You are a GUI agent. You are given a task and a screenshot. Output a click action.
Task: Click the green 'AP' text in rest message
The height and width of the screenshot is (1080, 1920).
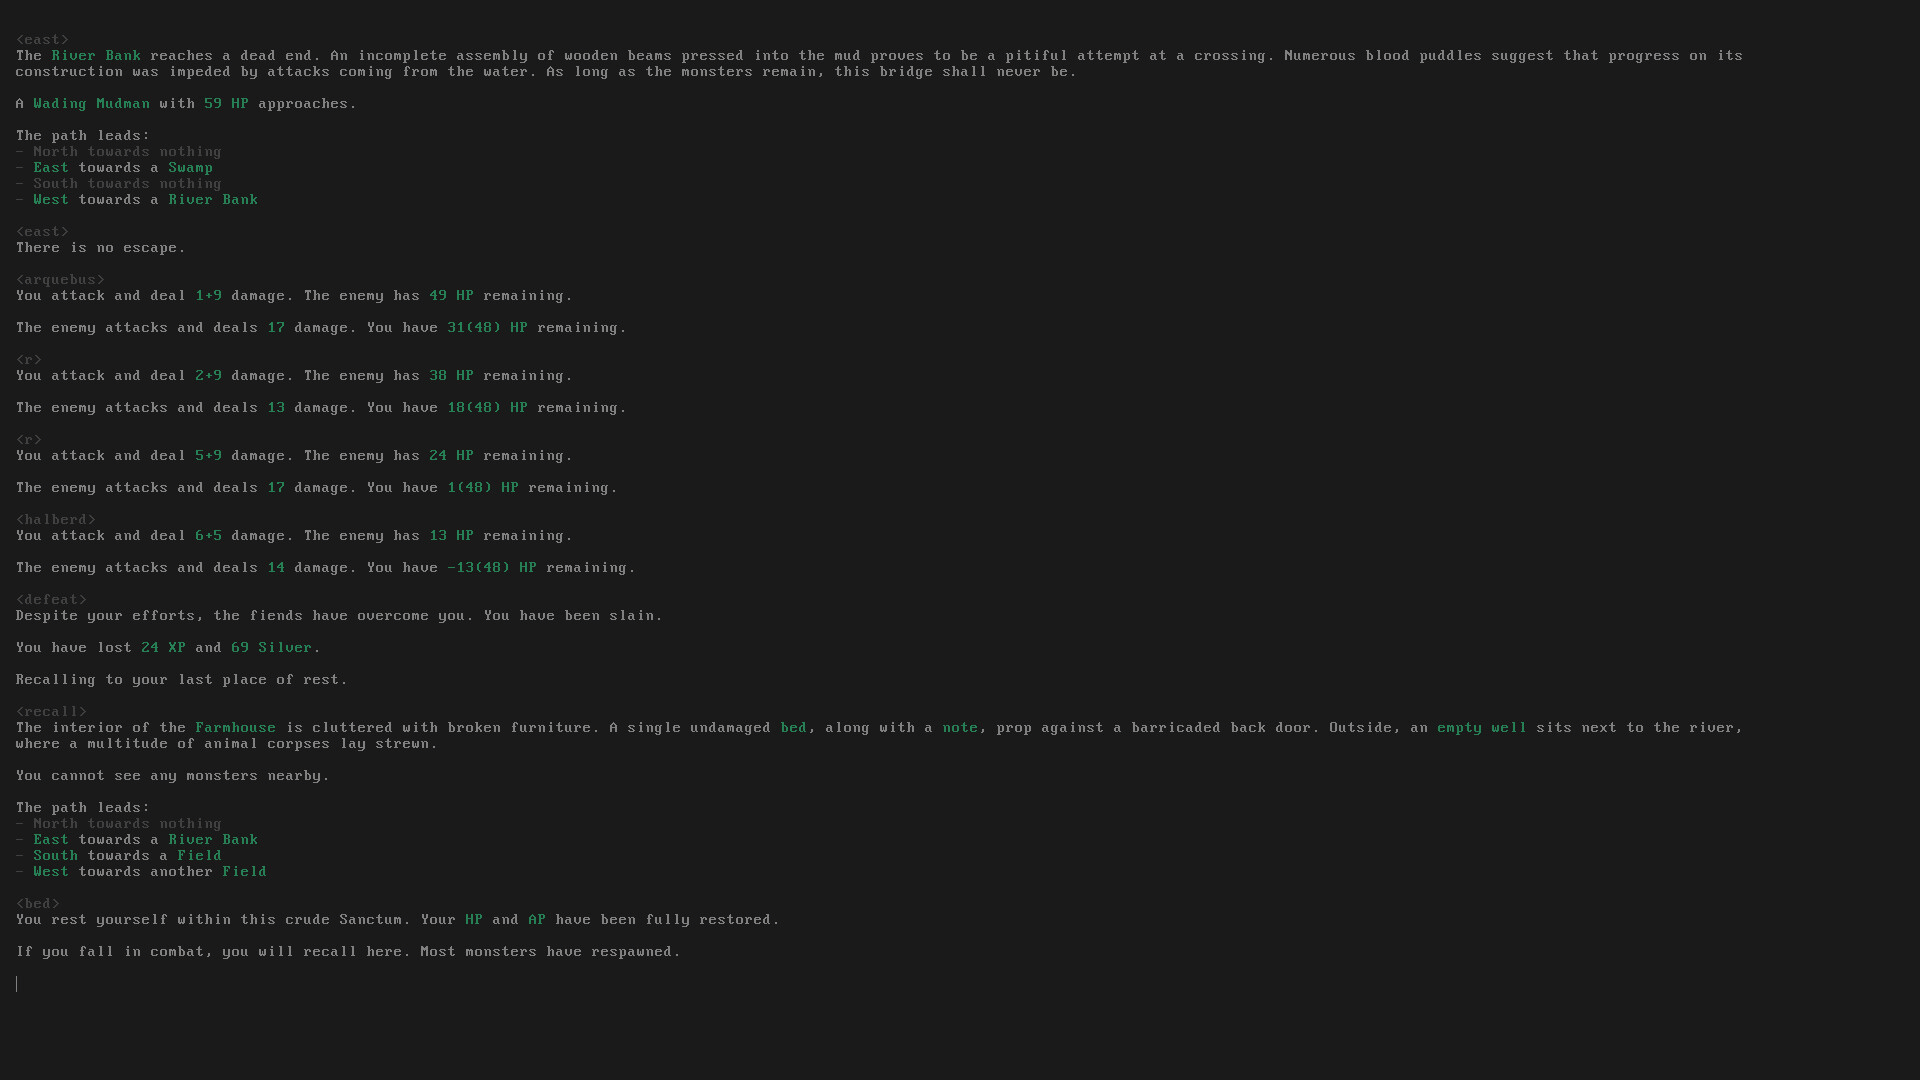click(537, 920)
